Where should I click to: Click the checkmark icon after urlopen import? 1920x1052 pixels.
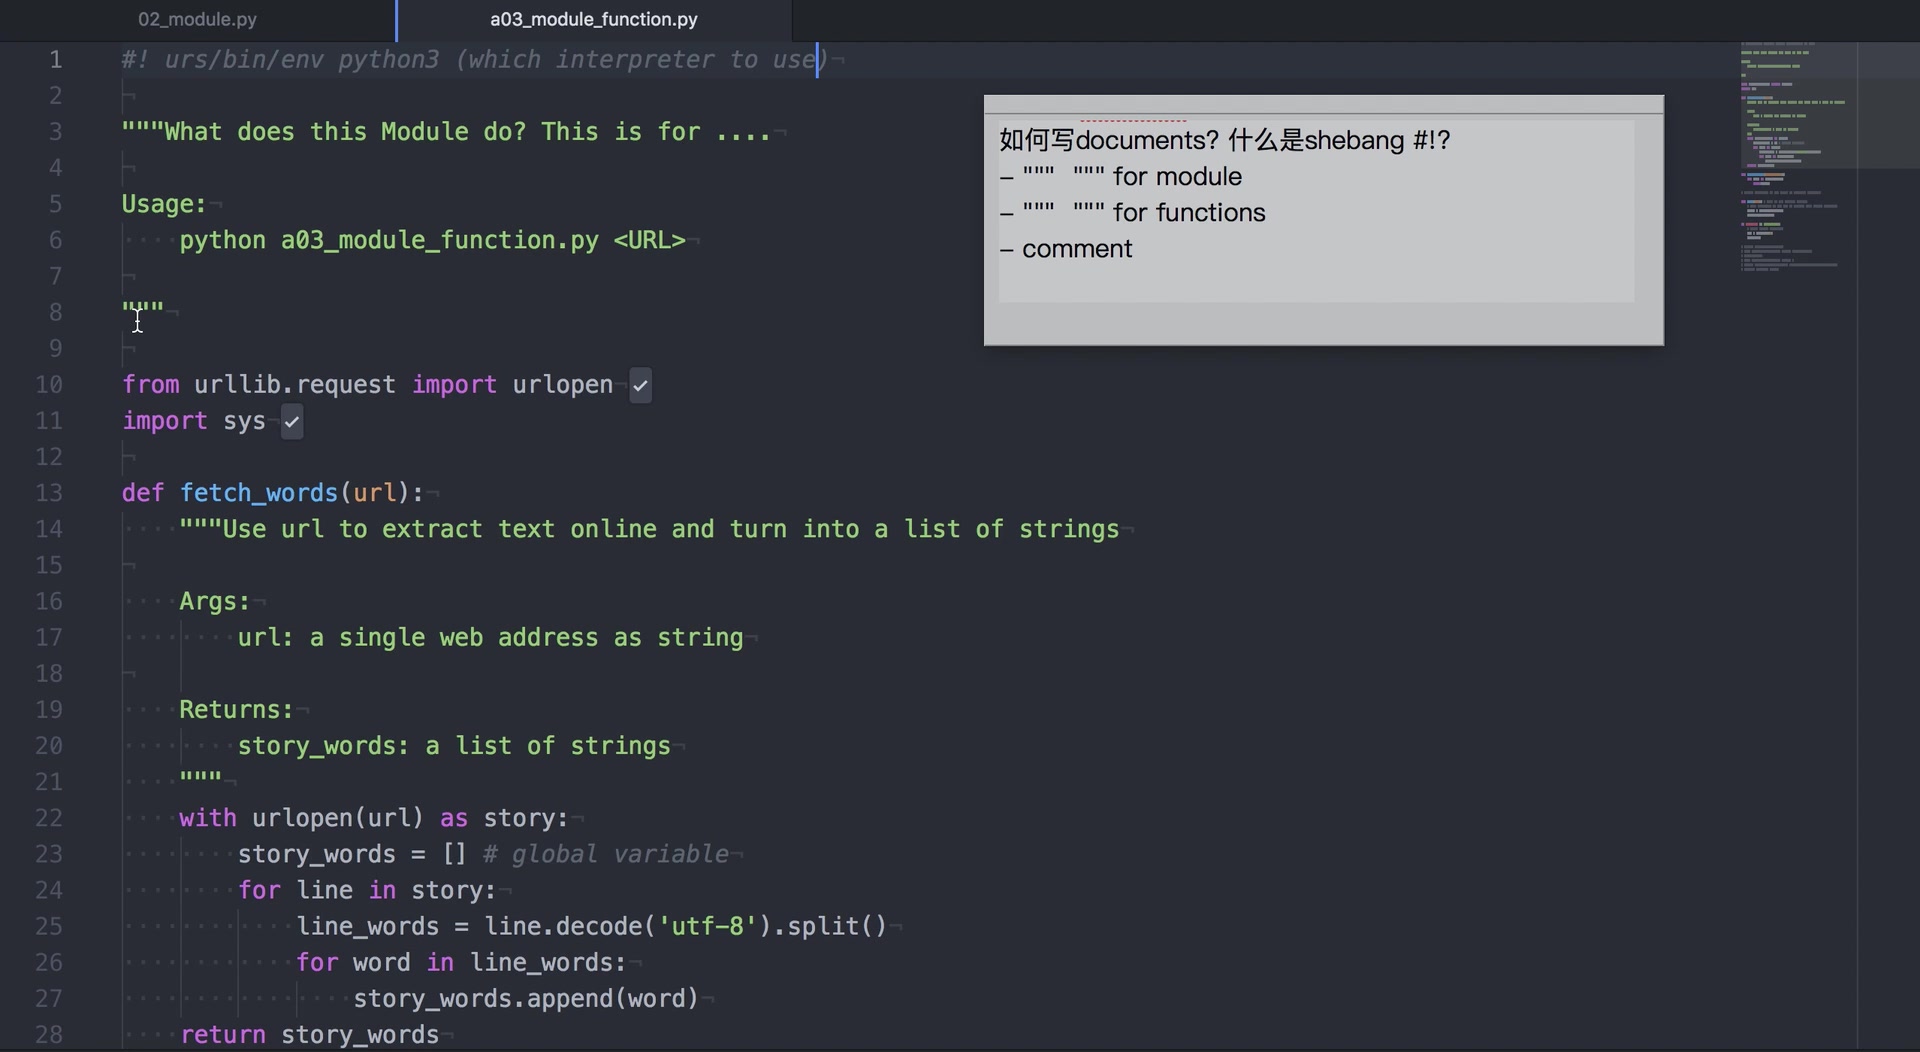pyautogui.click(x=641, y=385)
